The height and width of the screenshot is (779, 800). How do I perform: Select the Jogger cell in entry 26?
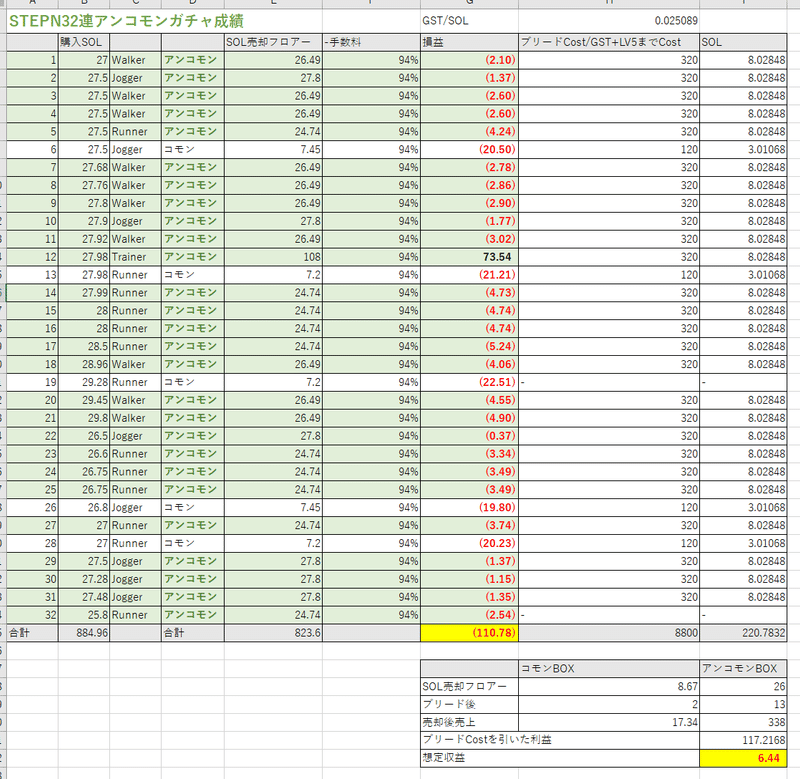pos(135,508)
